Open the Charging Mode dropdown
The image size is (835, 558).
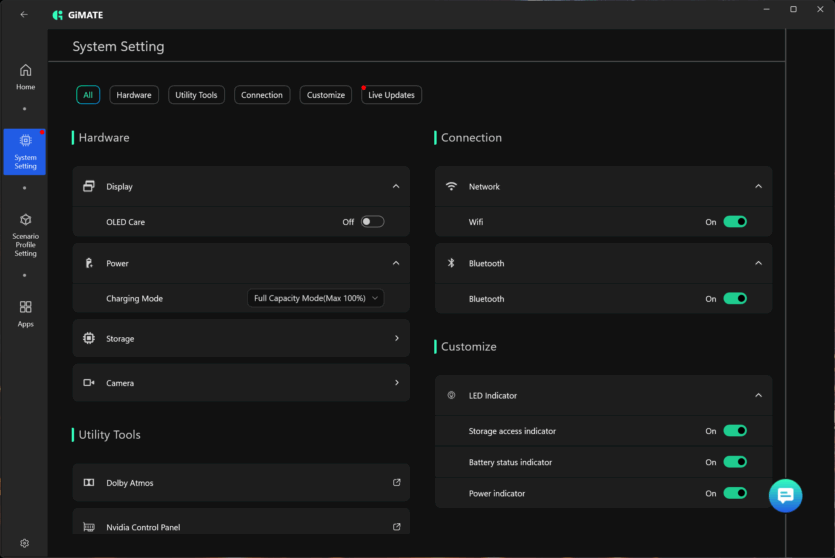pos(315,298)
